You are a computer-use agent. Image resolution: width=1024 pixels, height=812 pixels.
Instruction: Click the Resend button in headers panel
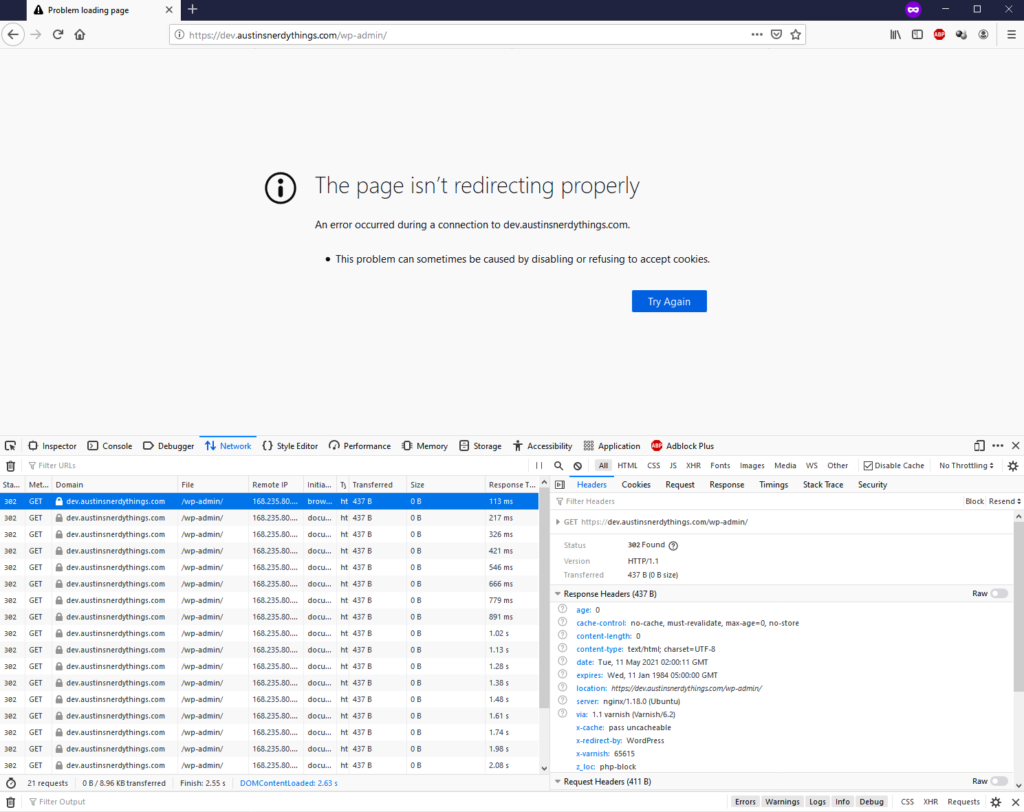click(1003, 501)
